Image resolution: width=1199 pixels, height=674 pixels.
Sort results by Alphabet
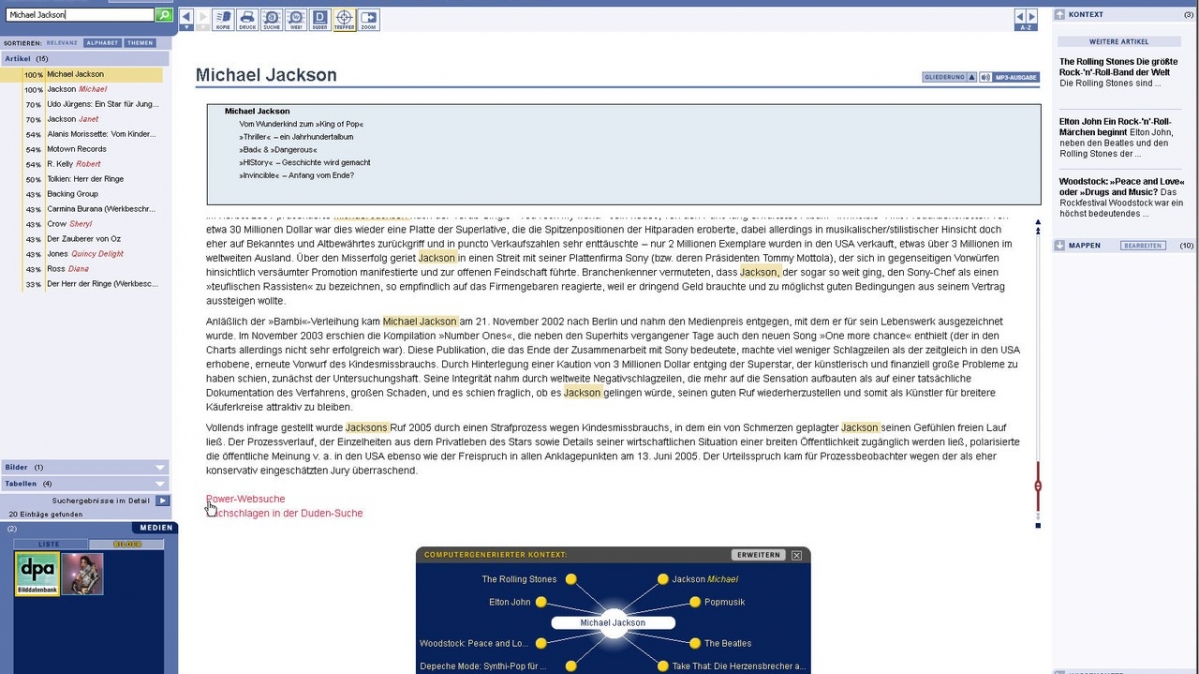click(x=102, y=43)
